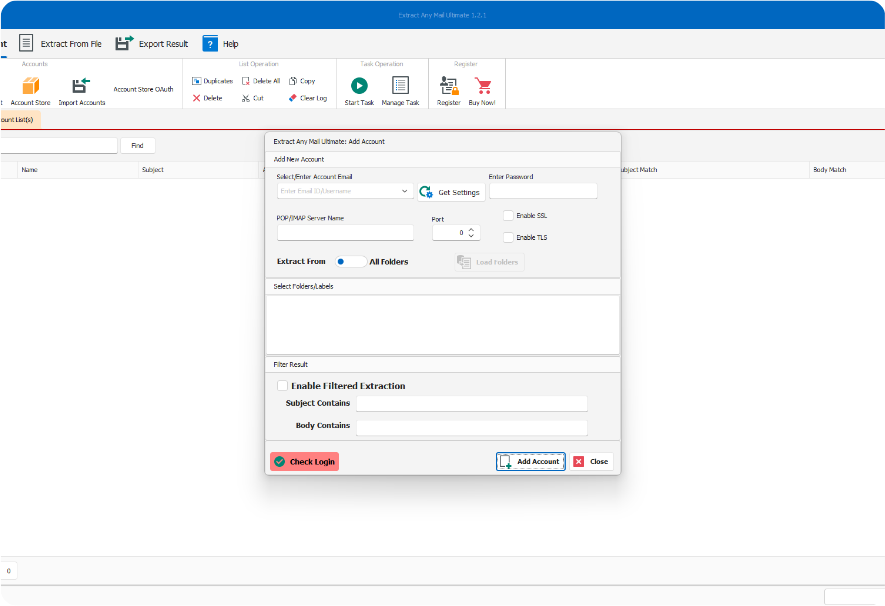
Task: Click the Select Folders/Labels list area
Action: (x=442, y=325)
